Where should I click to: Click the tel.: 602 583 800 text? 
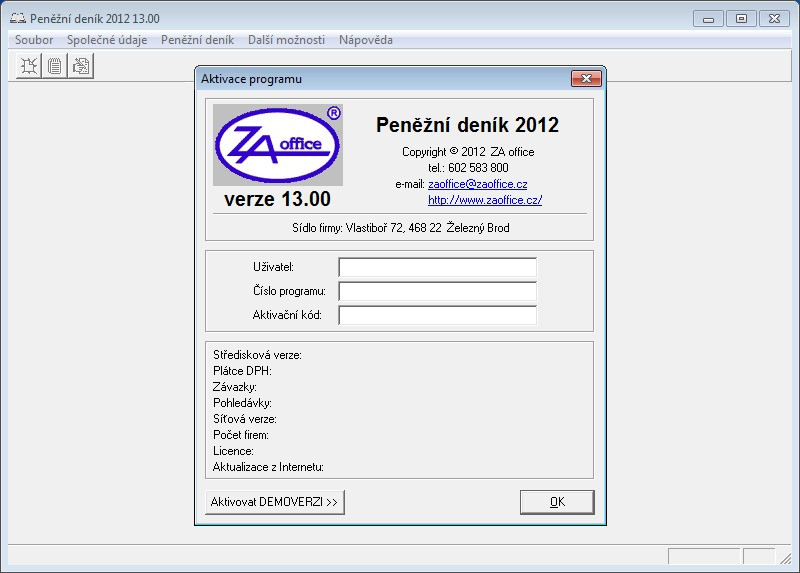point(468,168)
